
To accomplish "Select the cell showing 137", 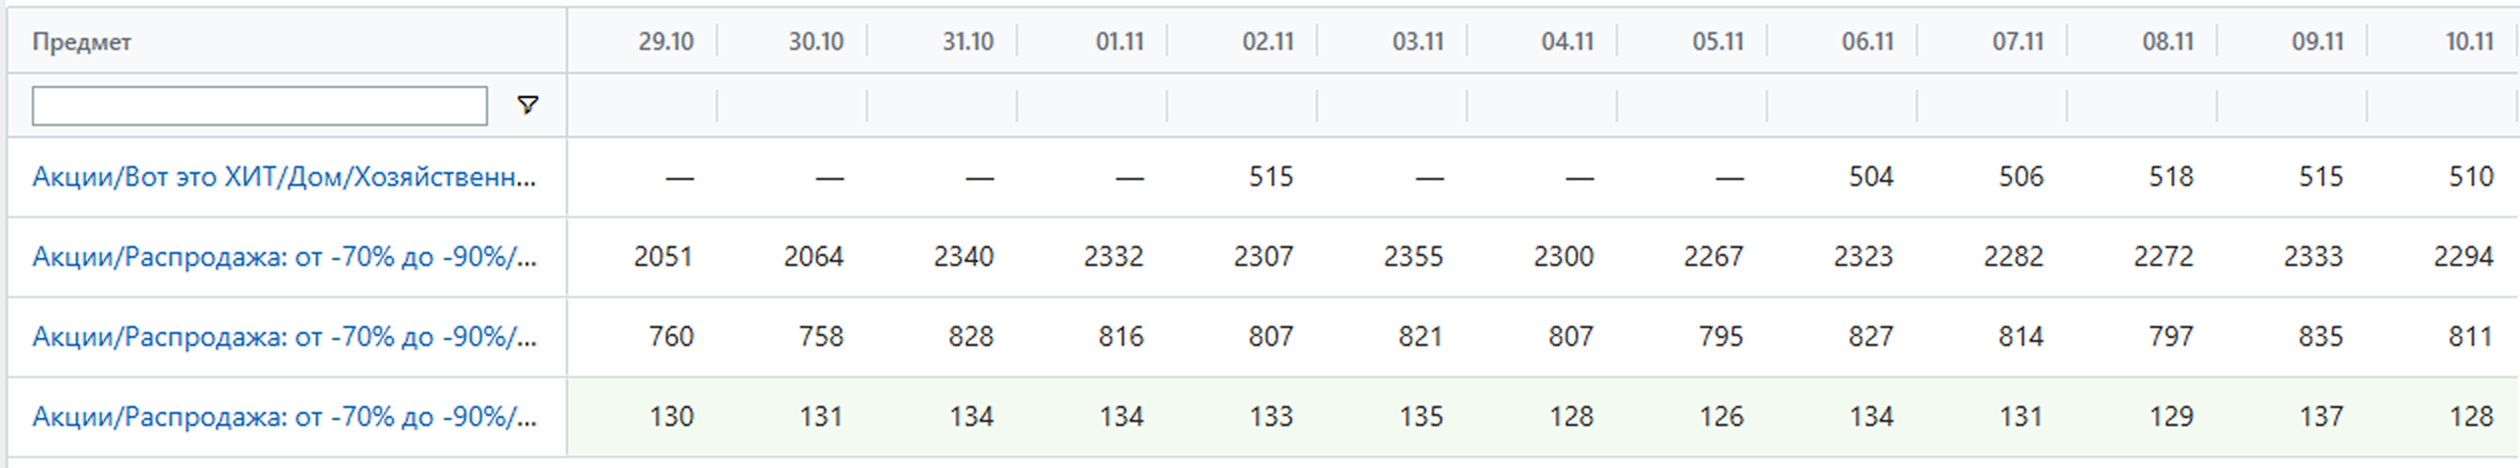I will tap(2320, 417).
